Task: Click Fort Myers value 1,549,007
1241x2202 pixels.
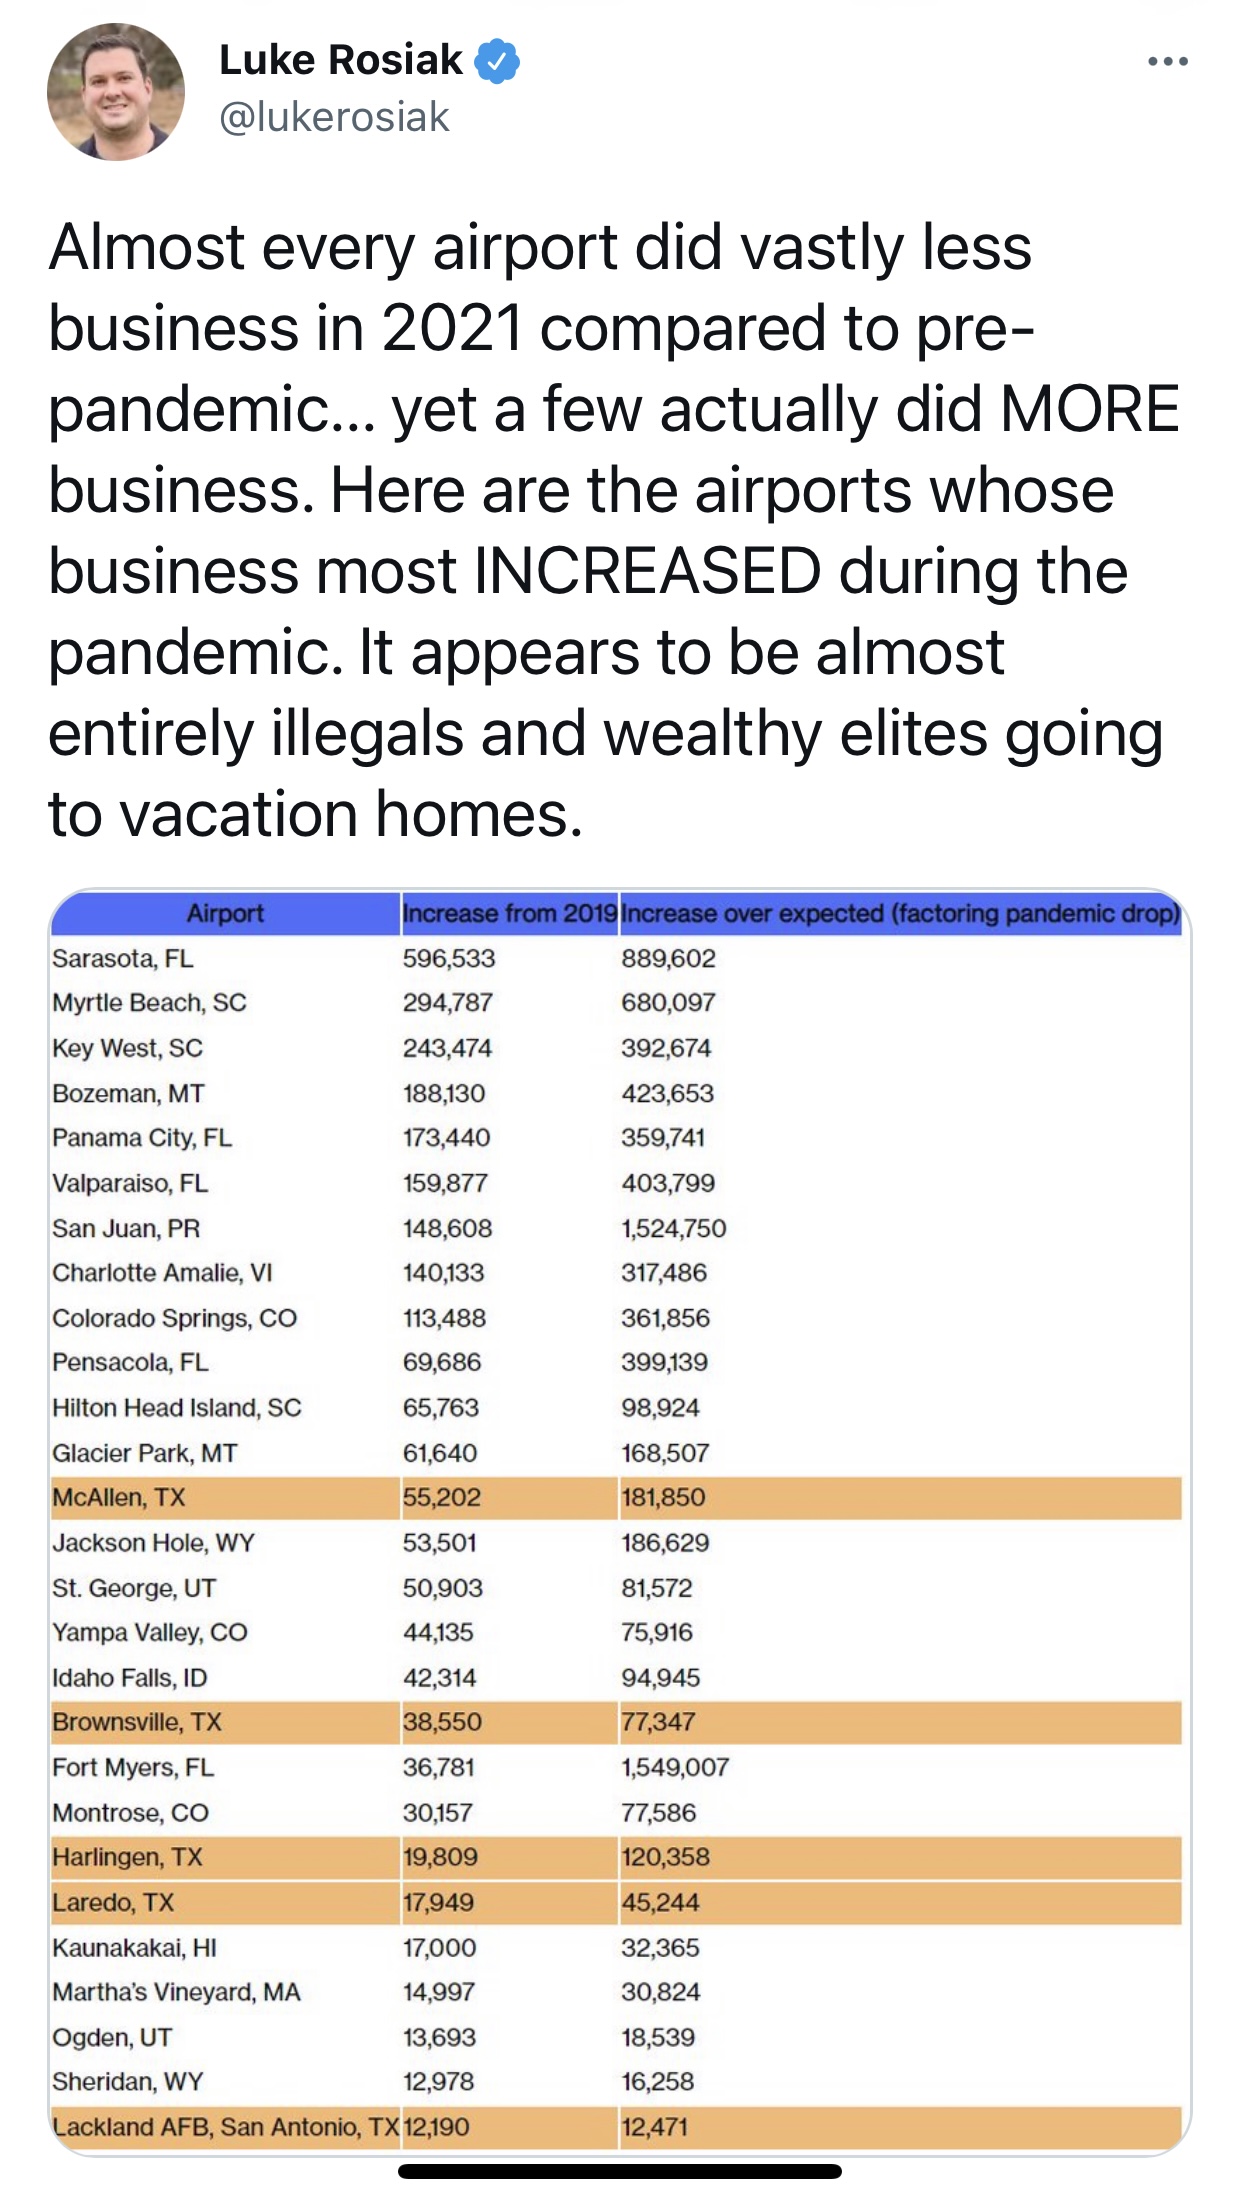Action: pyautogui.click(x=675, y=1767)
